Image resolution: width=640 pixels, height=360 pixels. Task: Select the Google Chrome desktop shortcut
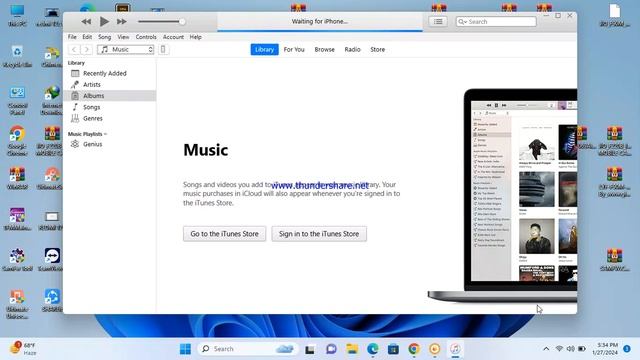17,141
